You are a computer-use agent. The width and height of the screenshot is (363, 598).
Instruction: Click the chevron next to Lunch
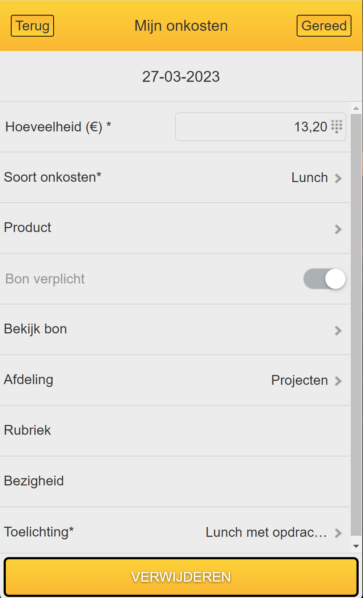pos(338,178)
